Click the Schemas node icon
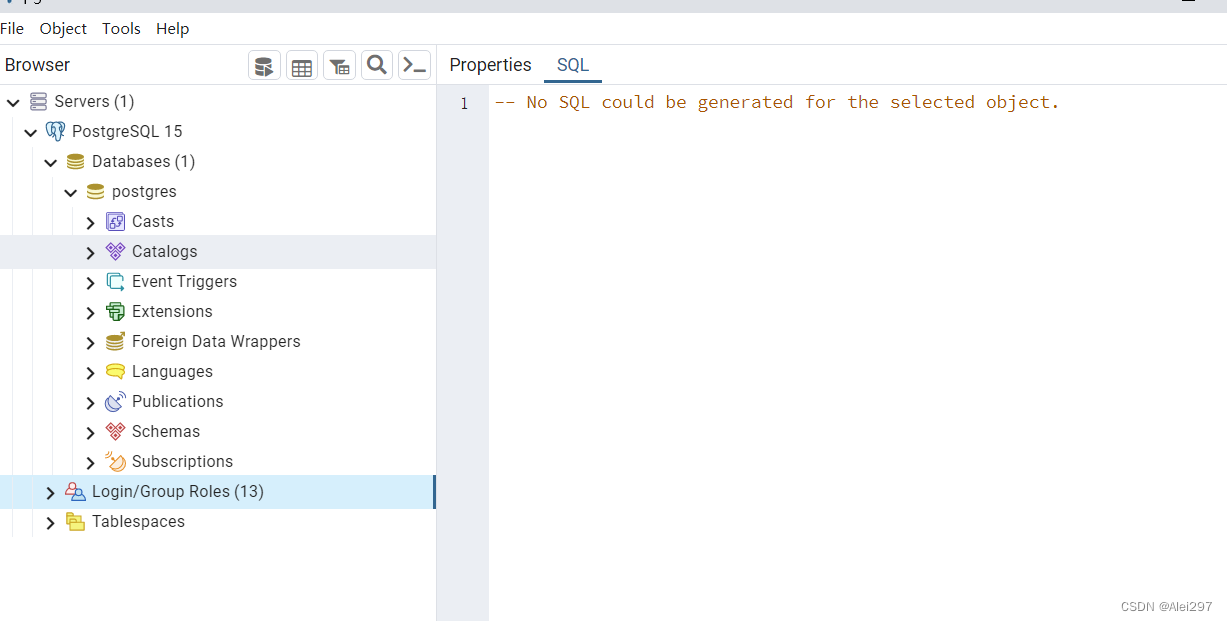Viewport: 1227px width, 621px height. tap(116, 432)
